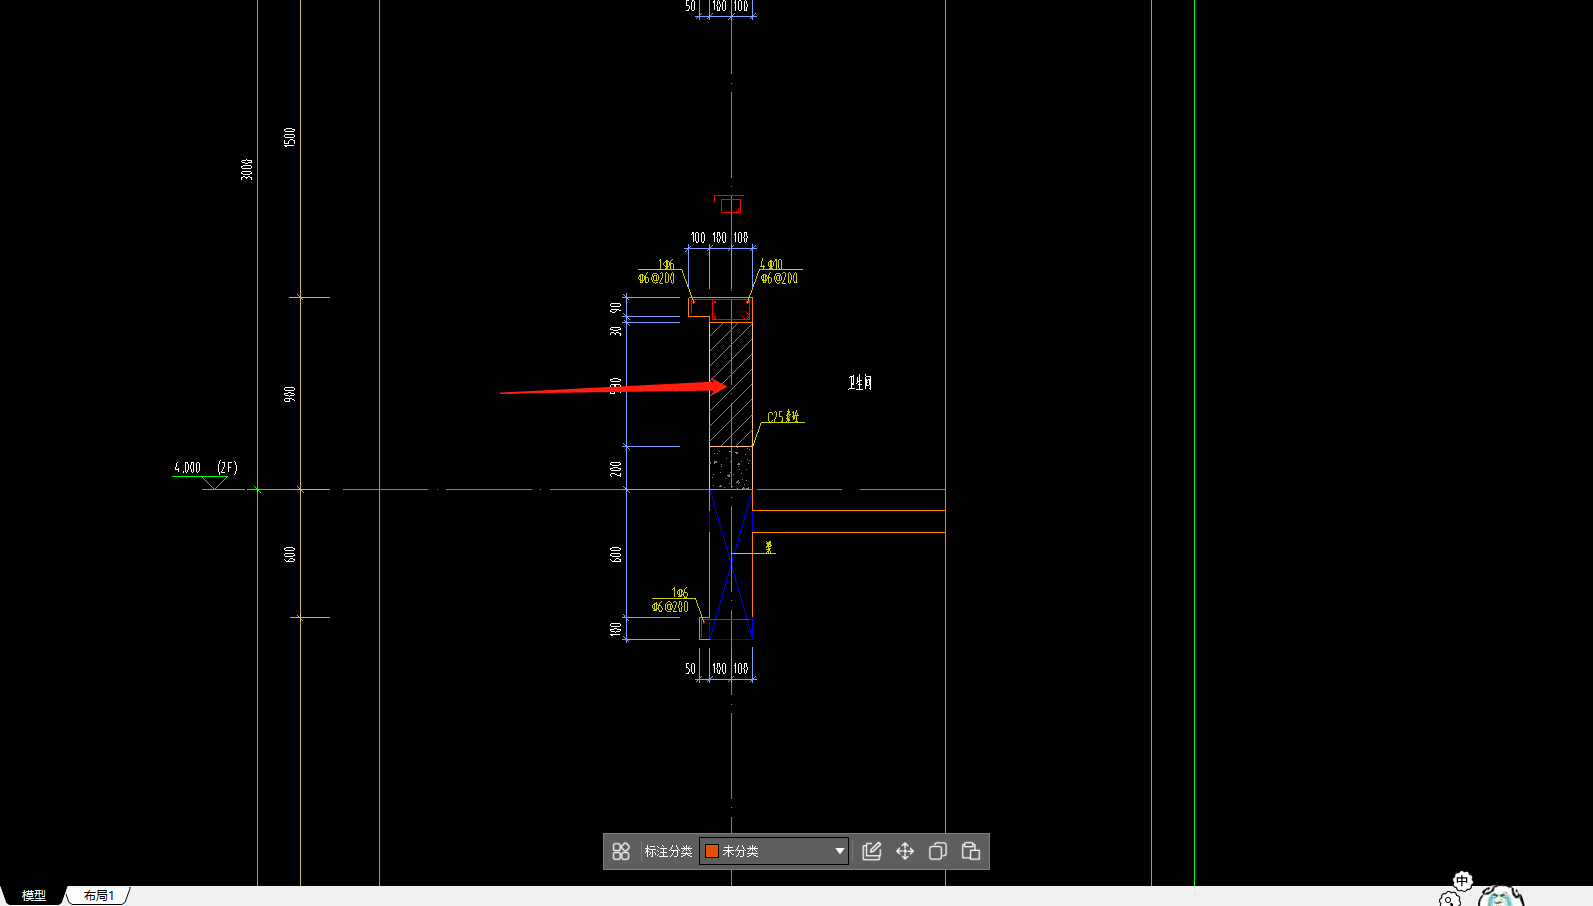
Task: Click the copy overlapping squares icon
Action: [938, 851]
